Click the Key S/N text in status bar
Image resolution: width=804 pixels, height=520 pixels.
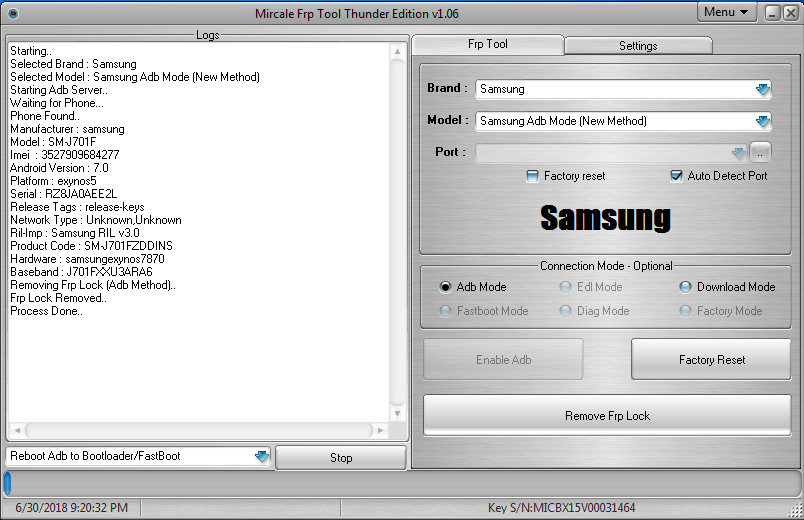coord(561,508)
